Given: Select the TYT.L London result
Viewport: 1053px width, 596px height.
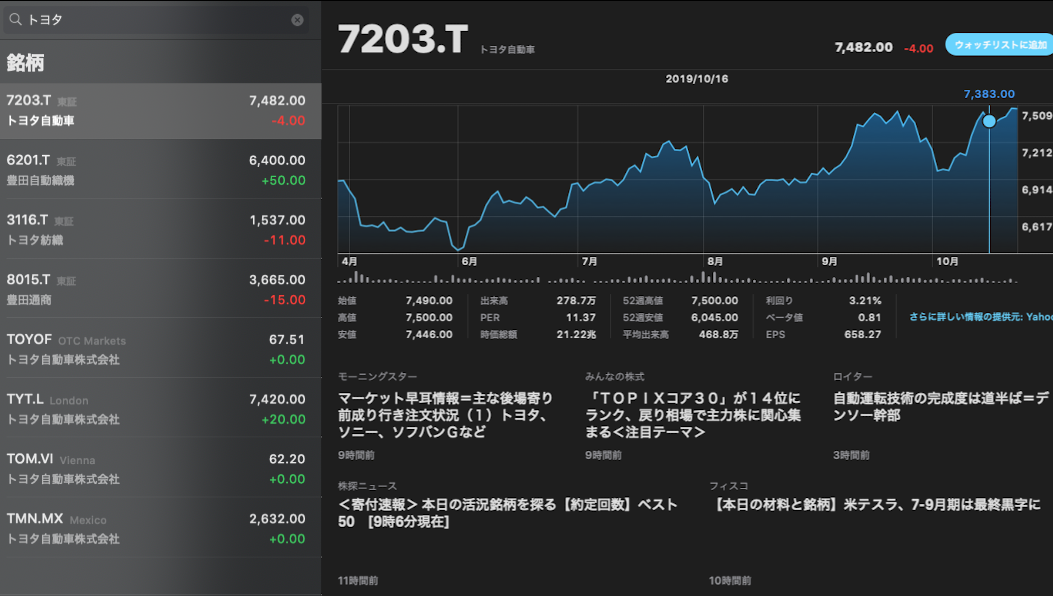Looking at the screenshot, I should coord(161,409).
